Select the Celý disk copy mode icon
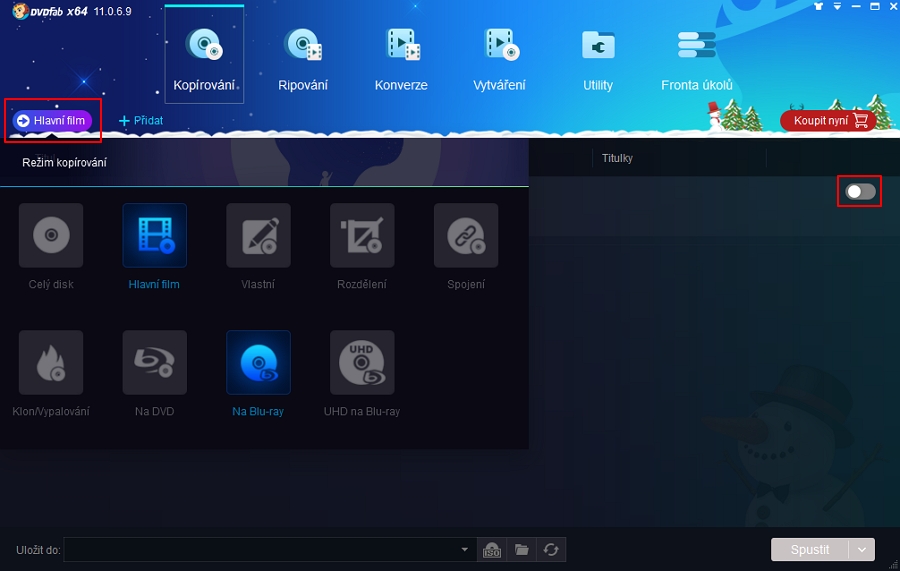 [51, 235]
